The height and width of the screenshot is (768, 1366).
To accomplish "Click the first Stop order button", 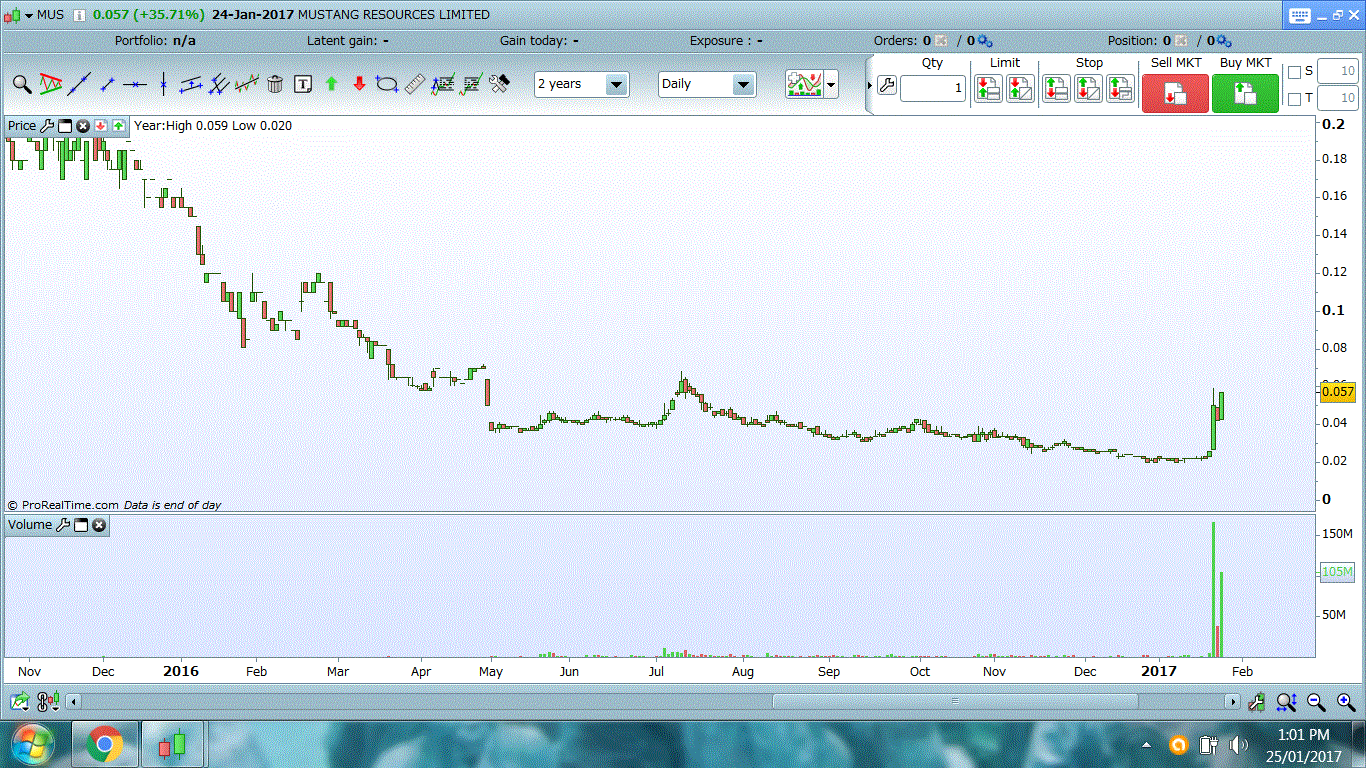I will click(1057, 88).
